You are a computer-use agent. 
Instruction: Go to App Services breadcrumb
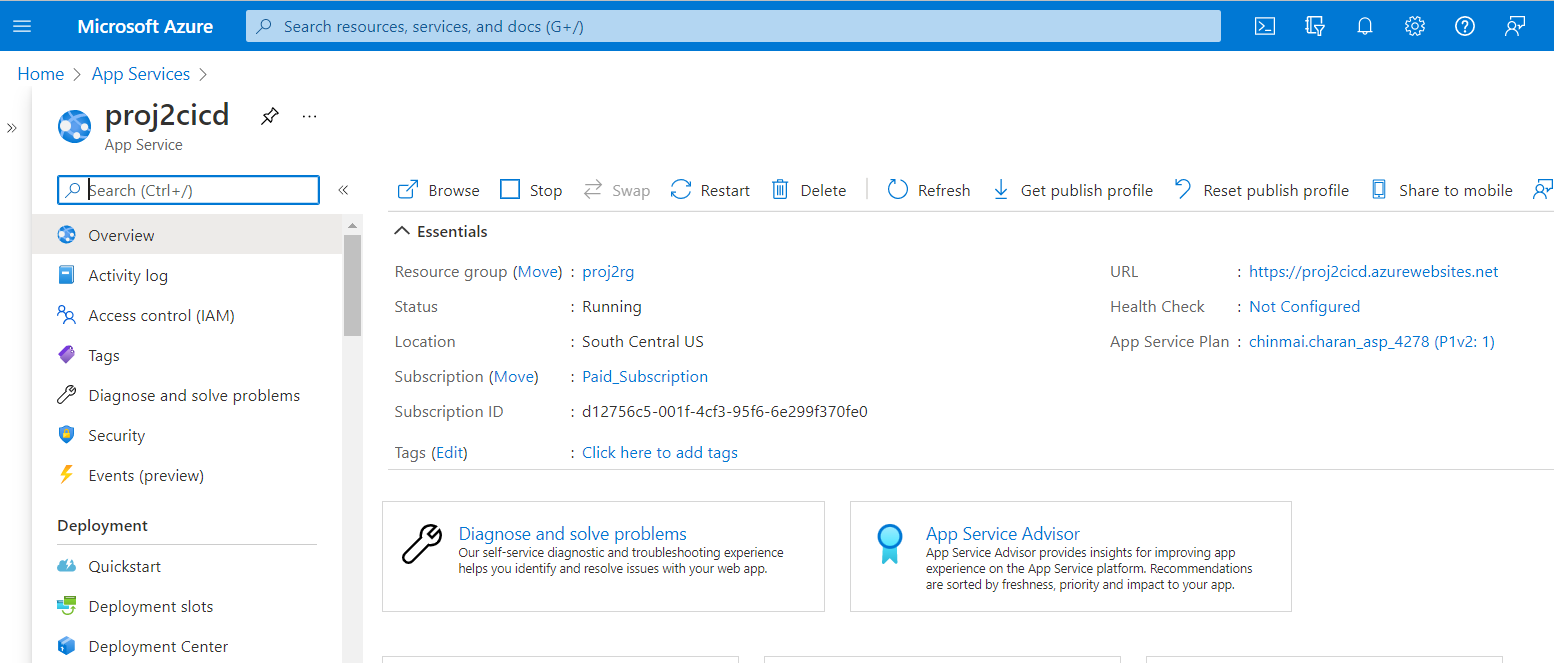[x=141, y=74]
